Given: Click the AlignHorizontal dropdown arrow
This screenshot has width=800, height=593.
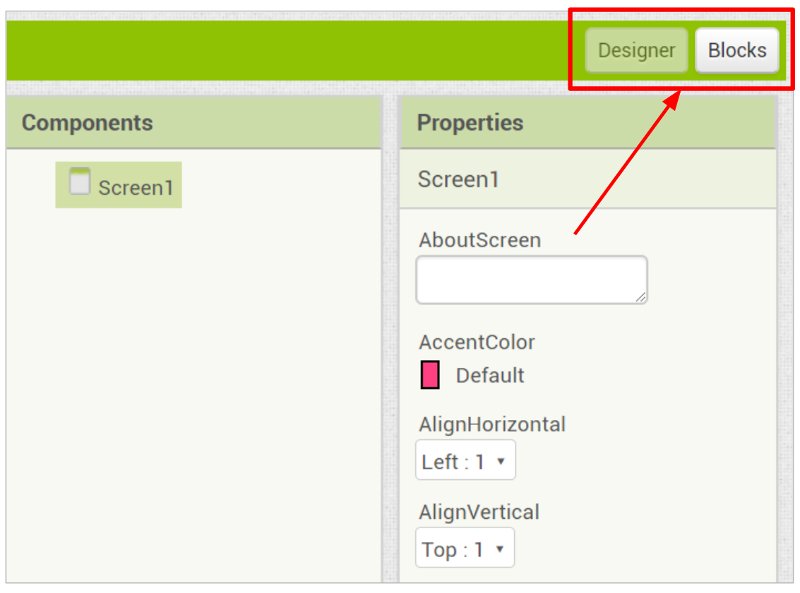Looking at the screenshot, I should coord(501,461).
